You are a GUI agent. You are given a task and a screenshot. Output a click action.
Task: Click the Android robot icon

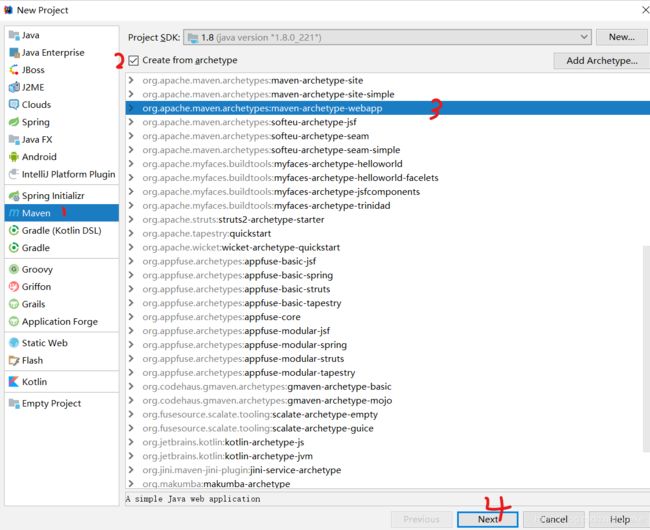click(x=14, y=157)
